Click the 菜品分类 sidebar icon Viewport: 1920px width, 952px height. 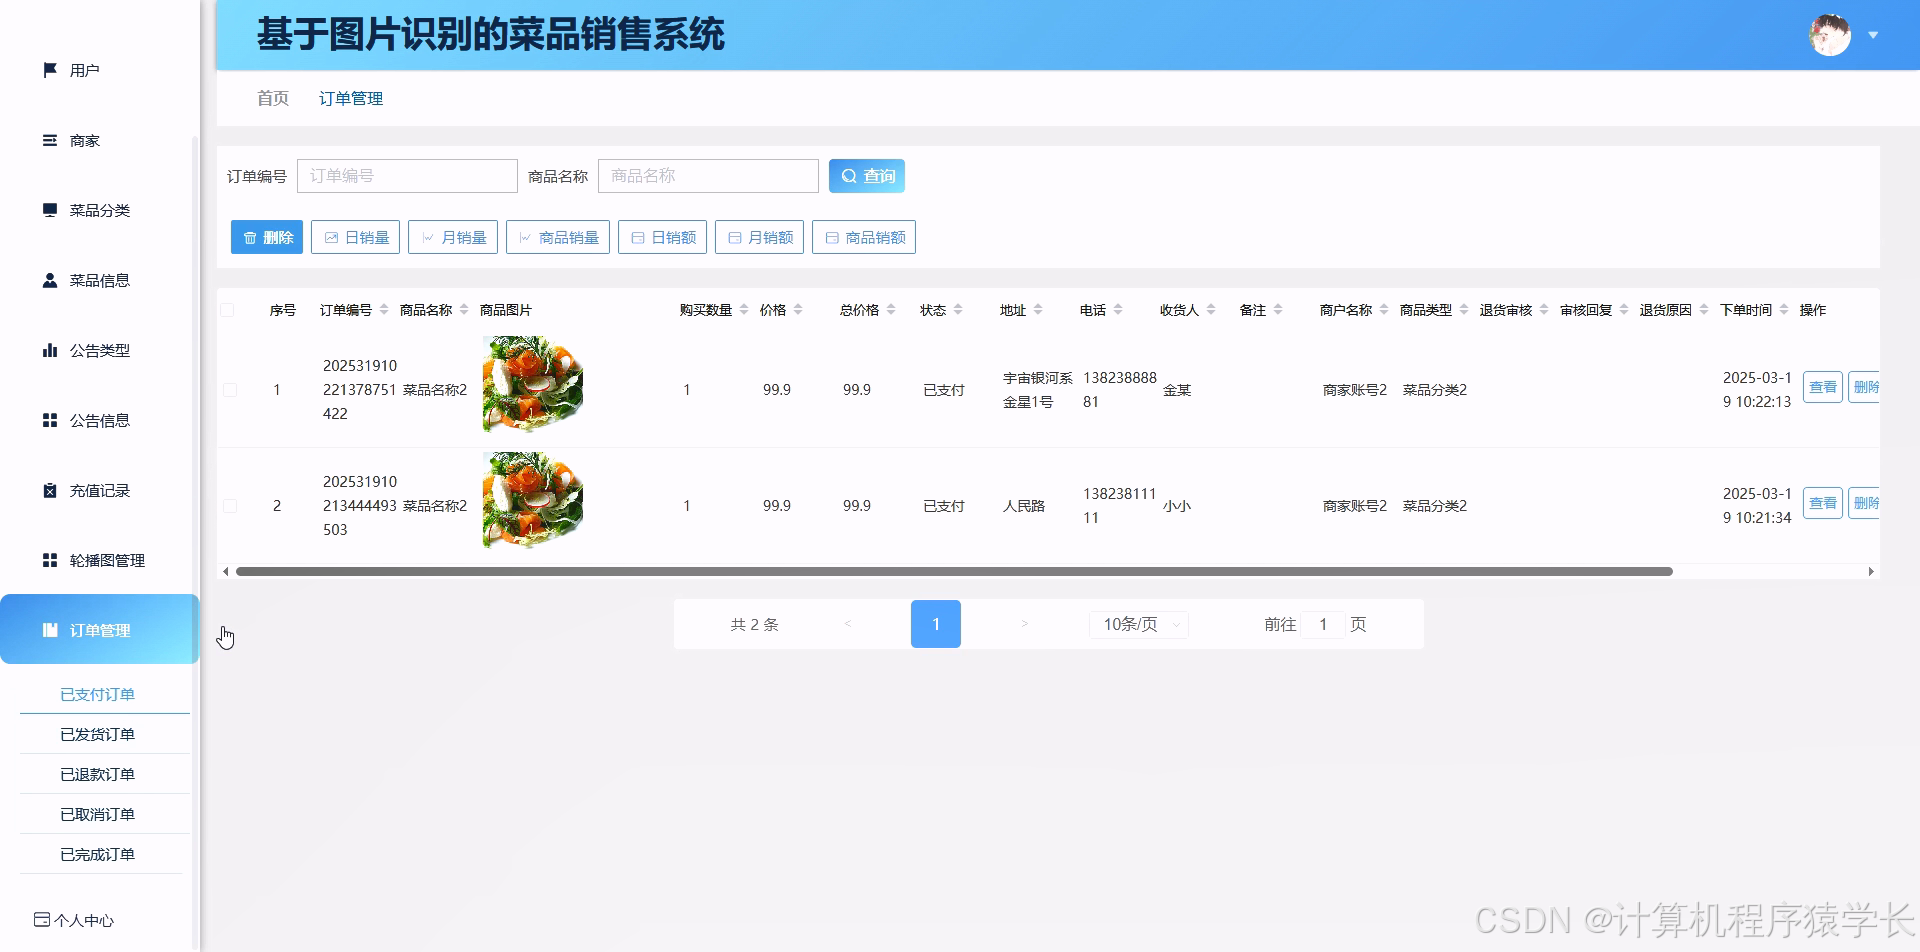(x=49, y=210)
